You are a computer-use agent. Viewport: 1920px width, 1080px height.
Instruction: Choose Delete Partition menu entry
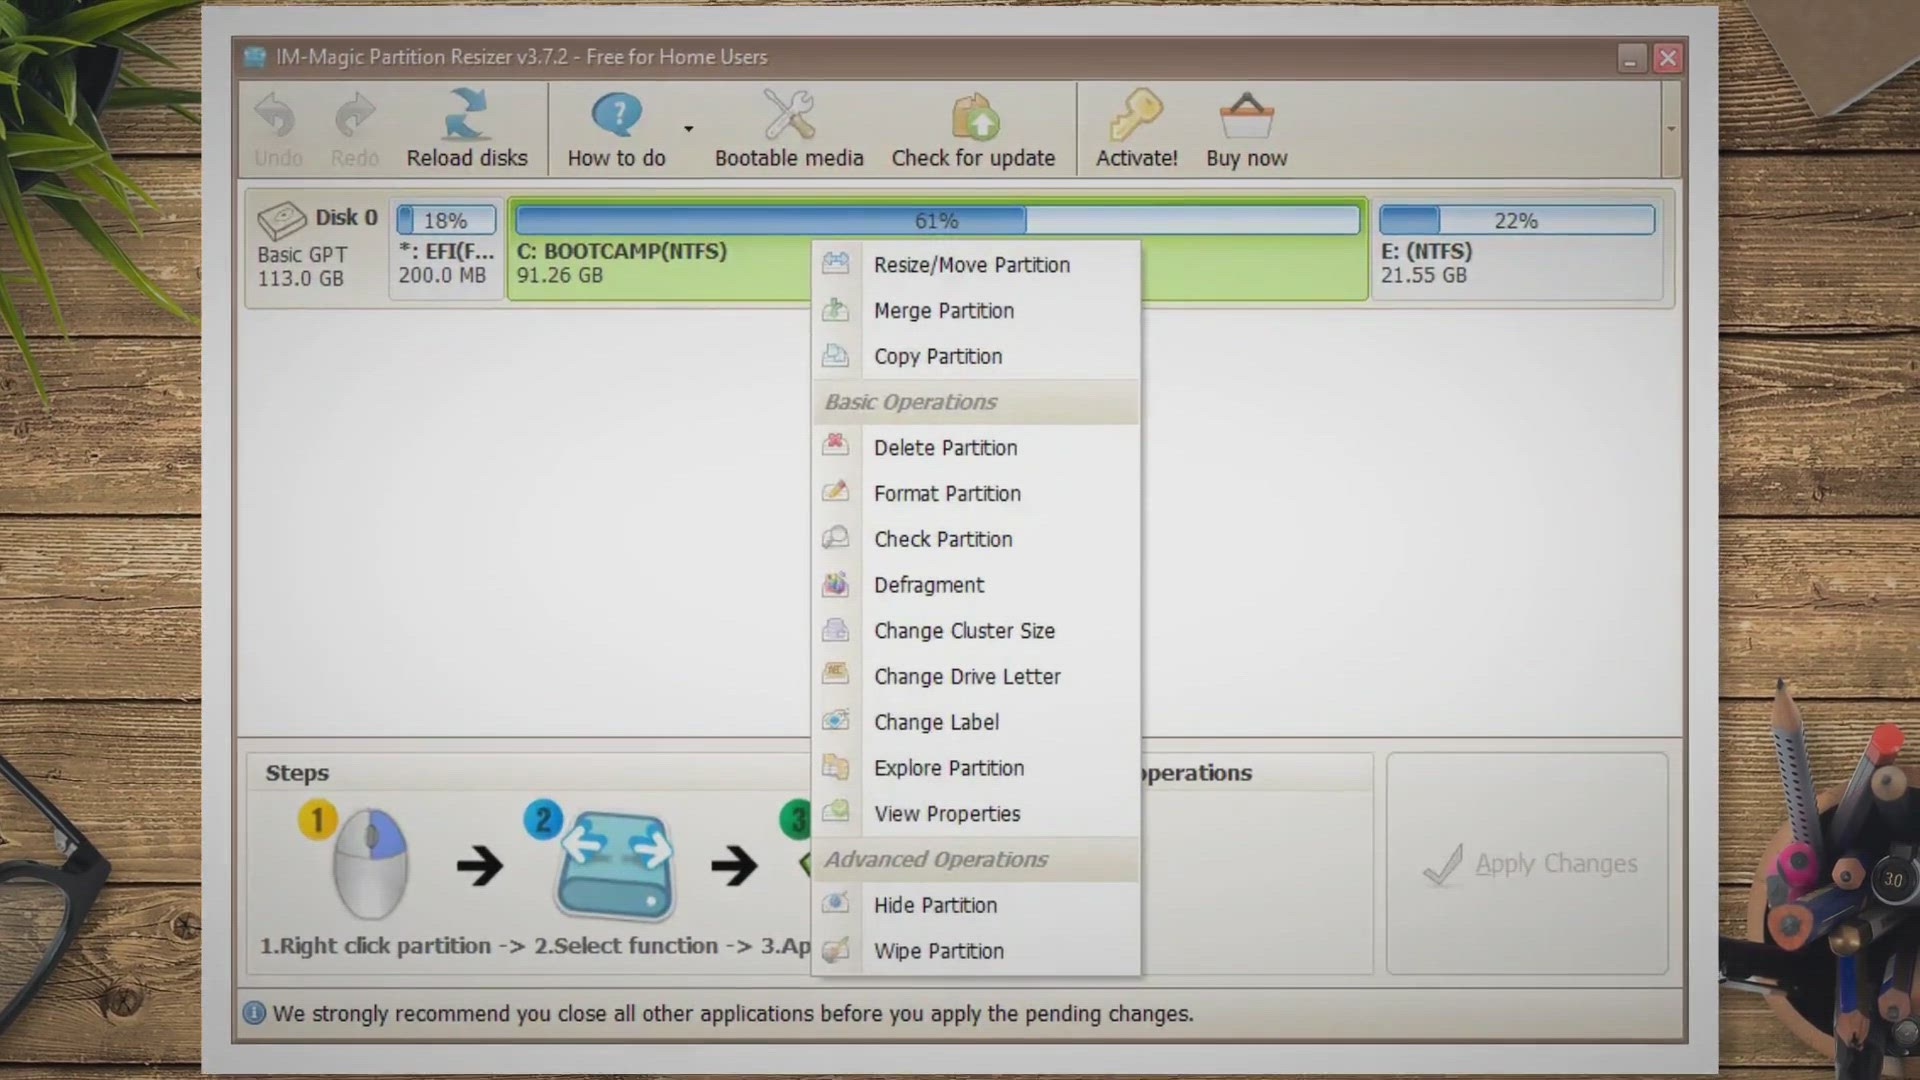tap(975, 448)
